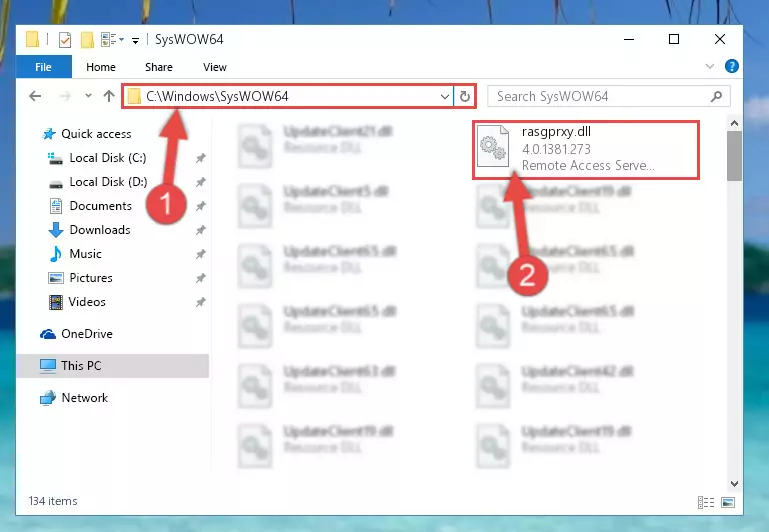
Task: Open the address bar history dropdown
Action: pyautogui.click(x=445, y=97)
